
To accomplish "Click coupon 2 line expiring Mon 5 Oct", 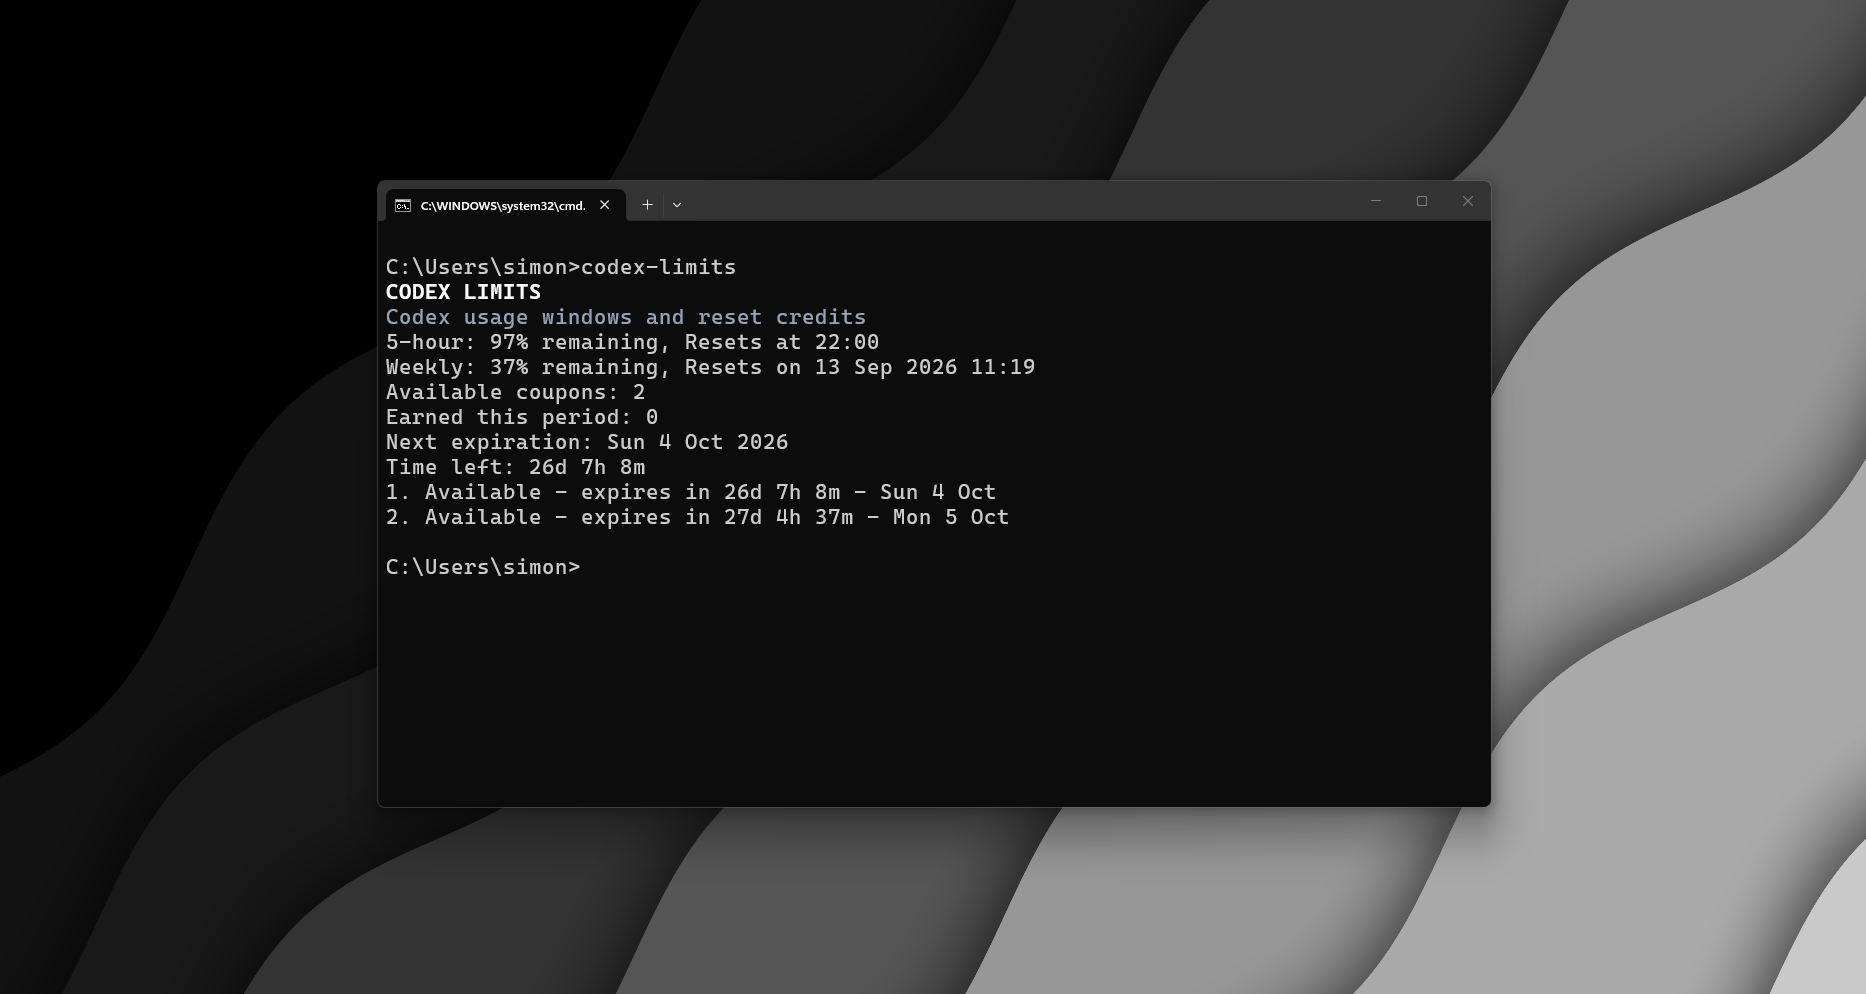I will (697, 517).
